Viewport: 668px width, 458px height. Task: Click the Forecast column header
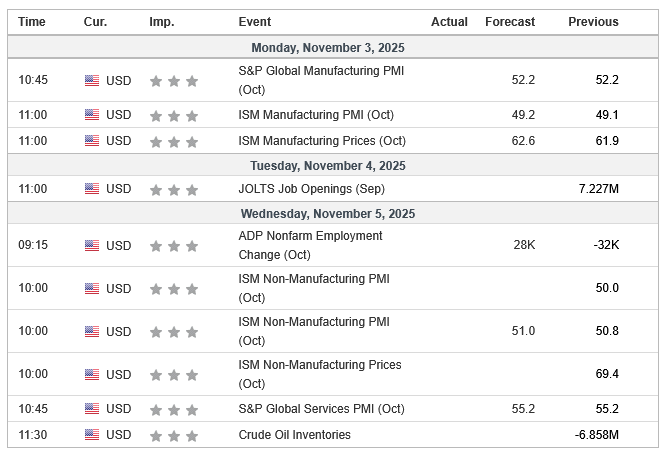point(510,22)
